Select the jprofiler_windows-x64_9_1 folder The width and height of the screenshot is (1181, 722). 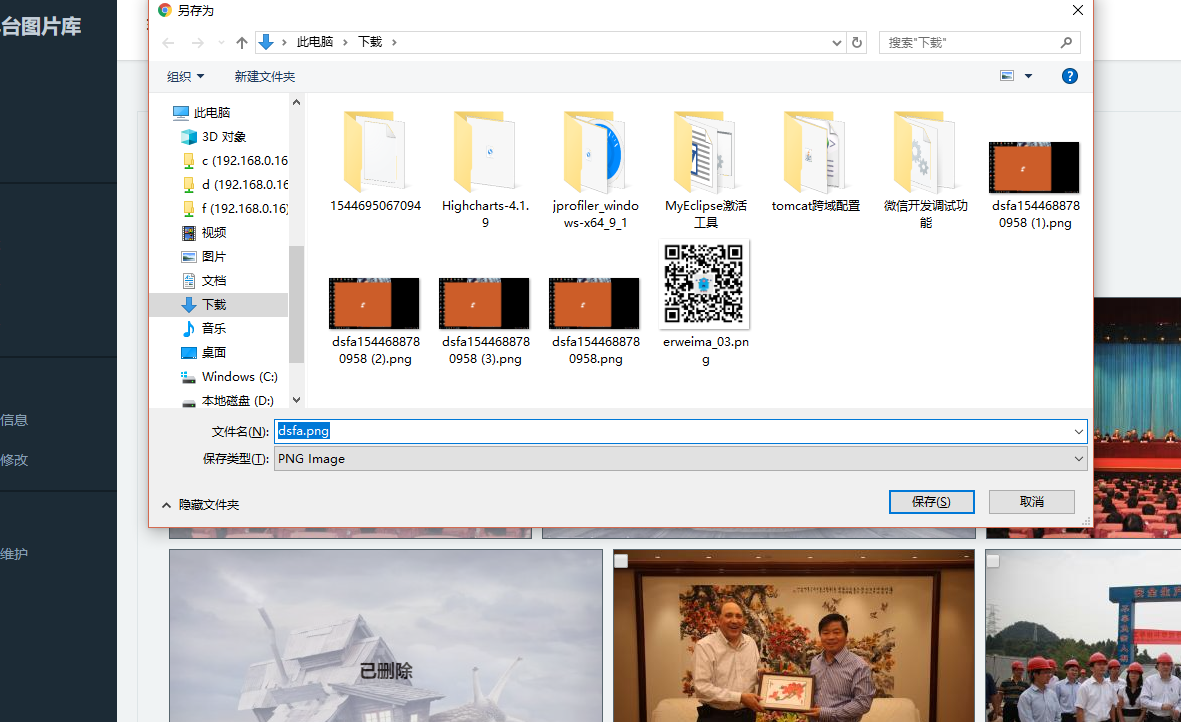595,169
